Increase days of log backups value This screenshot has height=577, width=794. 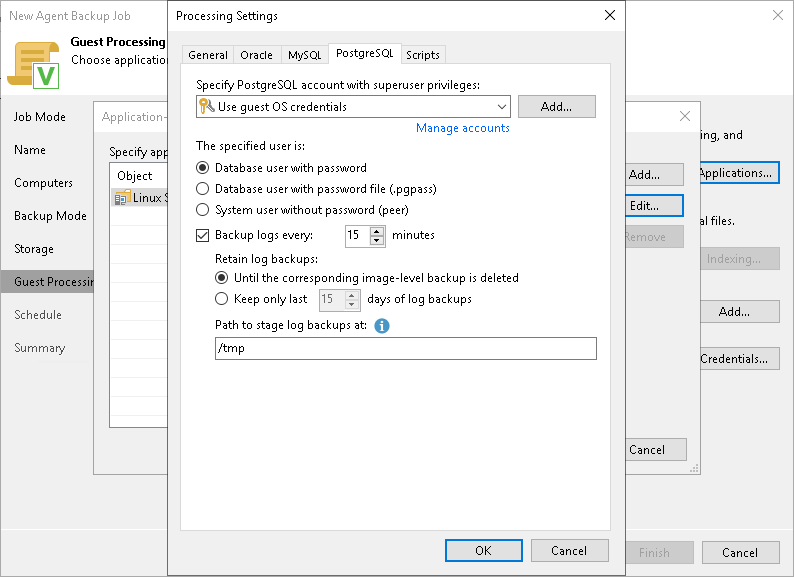[x=352, y=295]
